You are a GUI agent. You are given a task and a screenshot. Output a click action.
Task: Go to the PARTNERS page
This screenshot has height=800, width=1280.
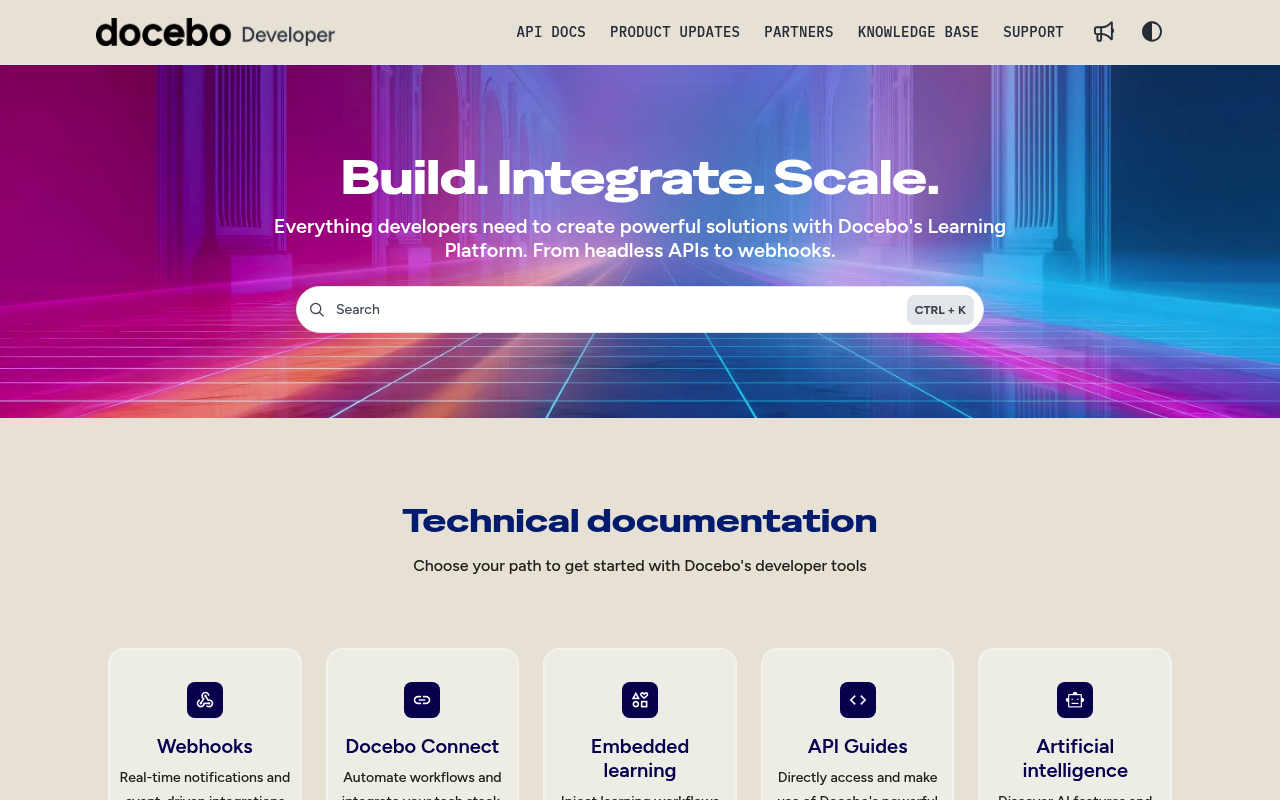(x=799, y=32)
